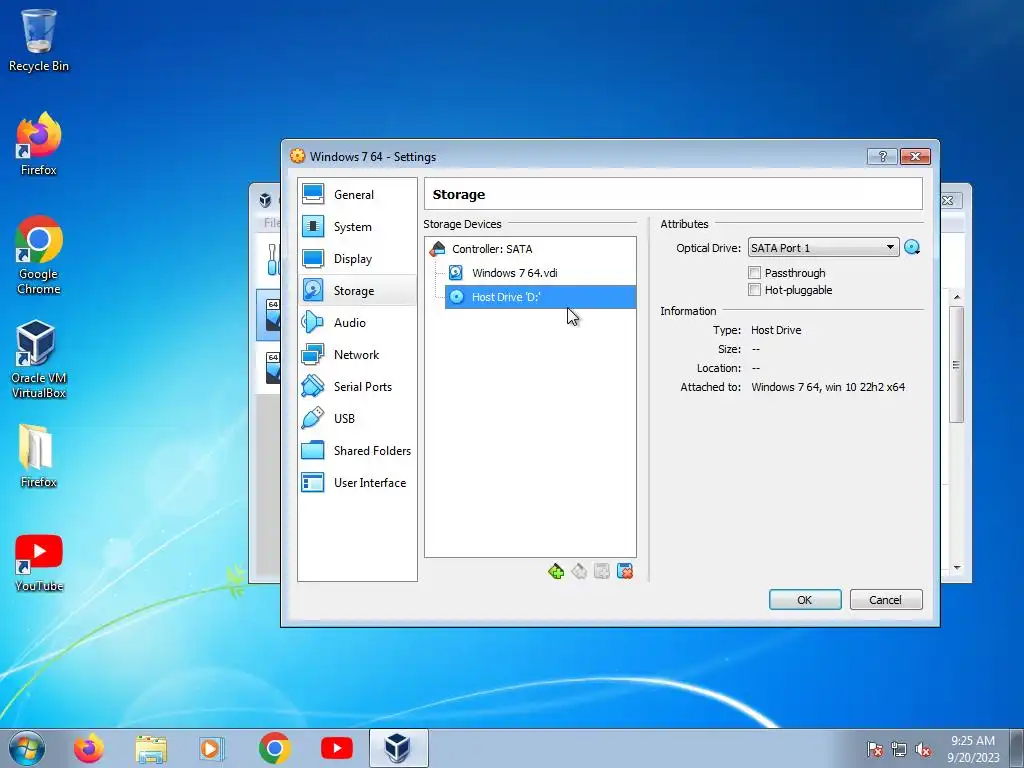Click the General monitor icon

313,194
